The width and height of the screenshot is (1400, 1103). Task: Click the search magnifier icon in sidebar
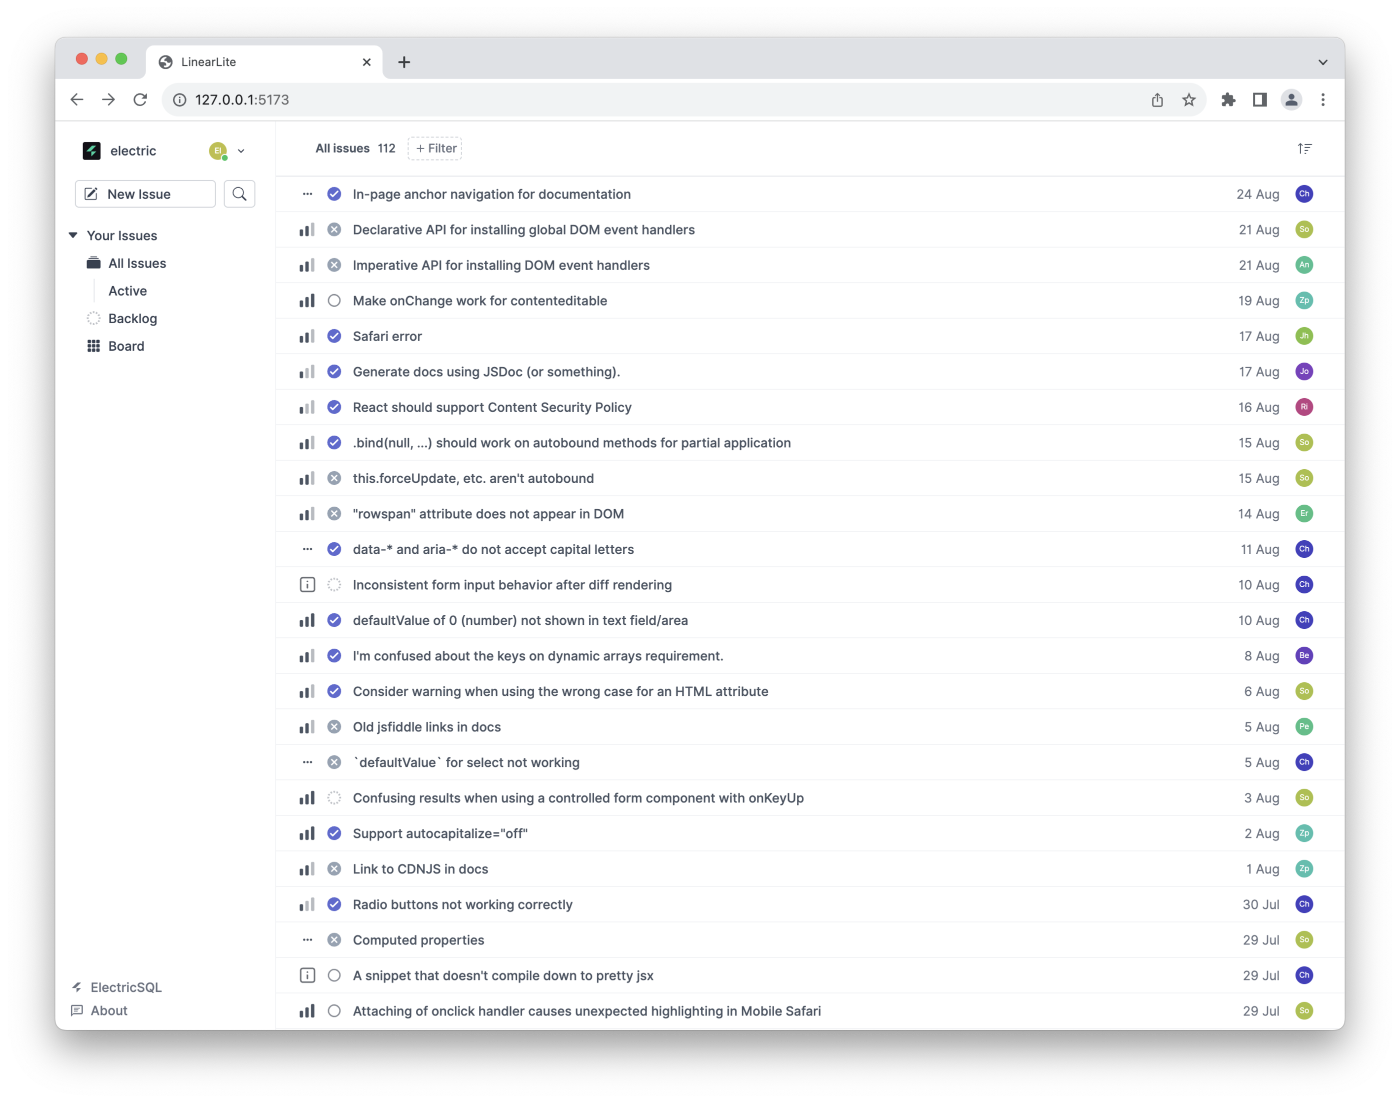(239, 194)
